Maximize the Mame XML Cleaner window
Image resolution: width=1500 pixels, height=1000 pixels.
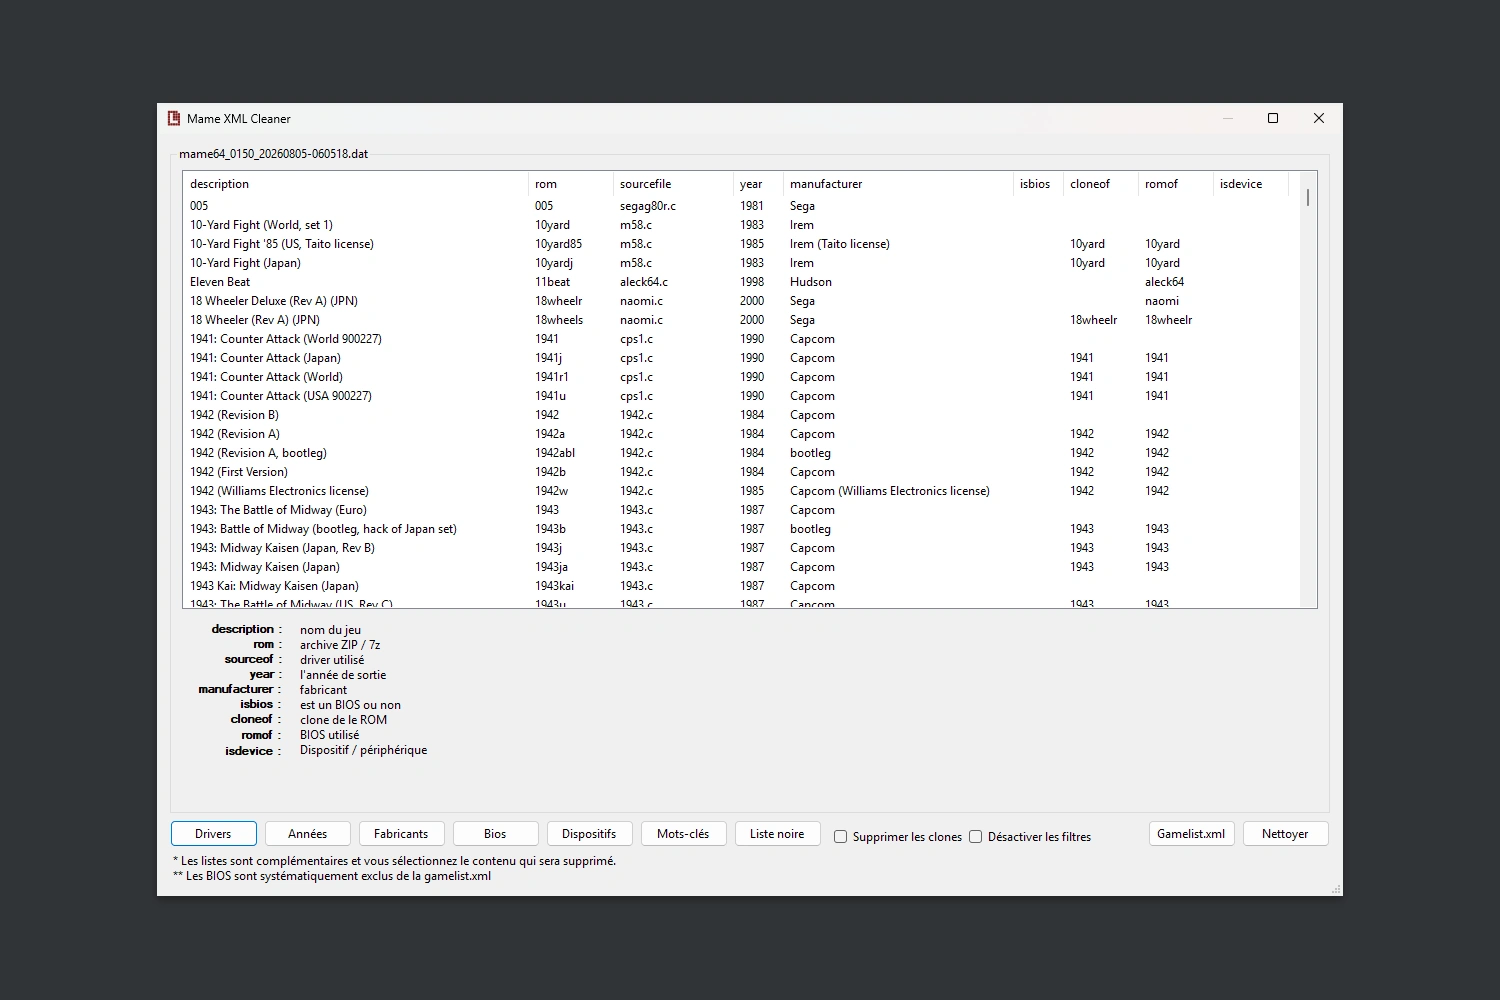coord(1273,118)
